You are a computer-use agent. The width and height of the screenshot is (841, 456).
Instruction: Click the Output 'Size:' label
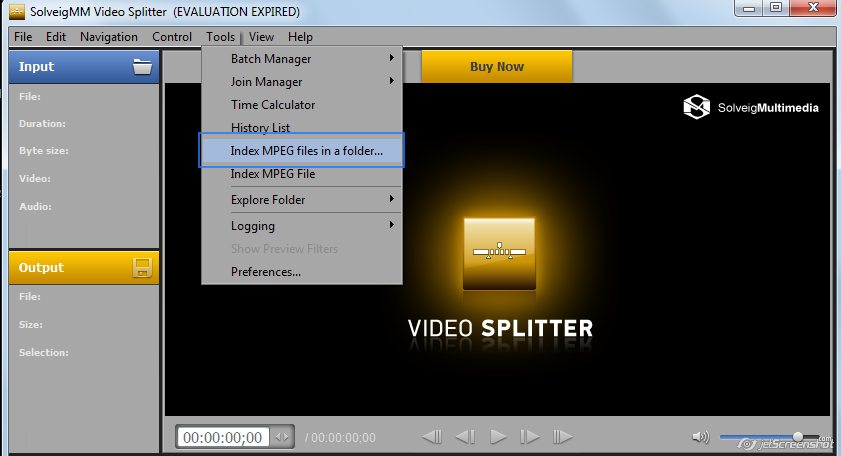pos(31,325)
